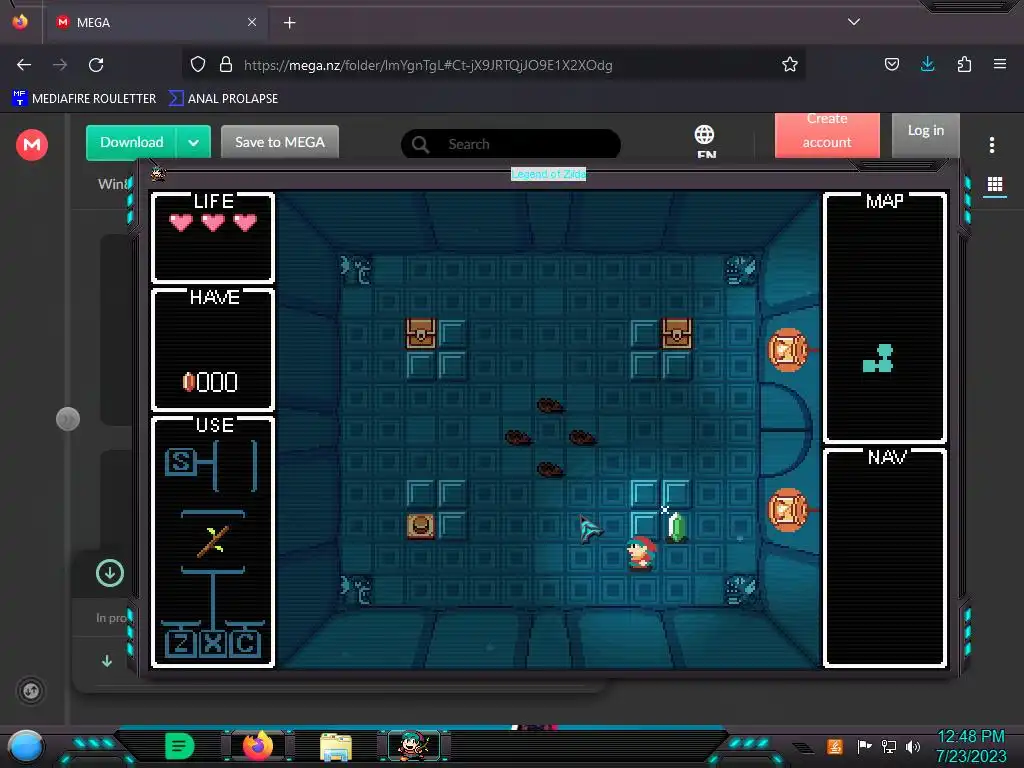Image resolution: width=1024 pixels, height=768 pixels.
Task: Click the network tray icon
Action: (x=889, y=746)
